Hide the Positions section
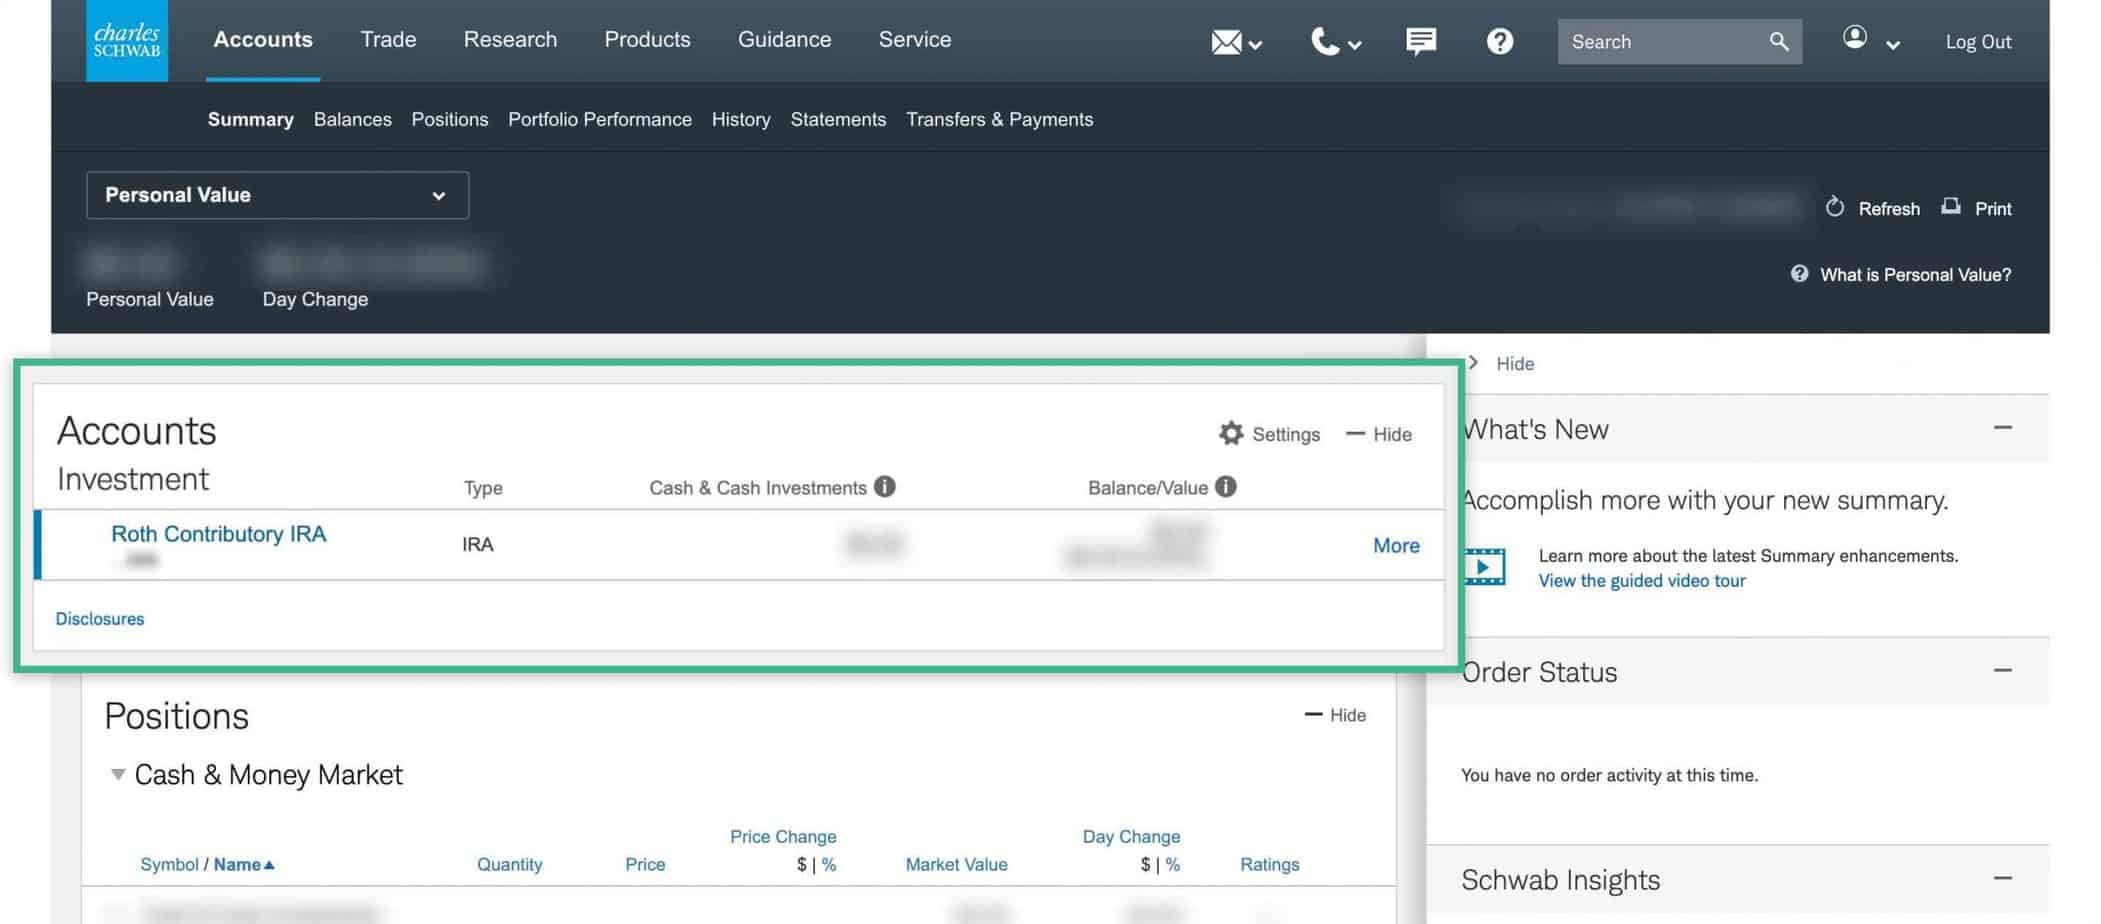 pyautogui.click(x=1335, y=715)
